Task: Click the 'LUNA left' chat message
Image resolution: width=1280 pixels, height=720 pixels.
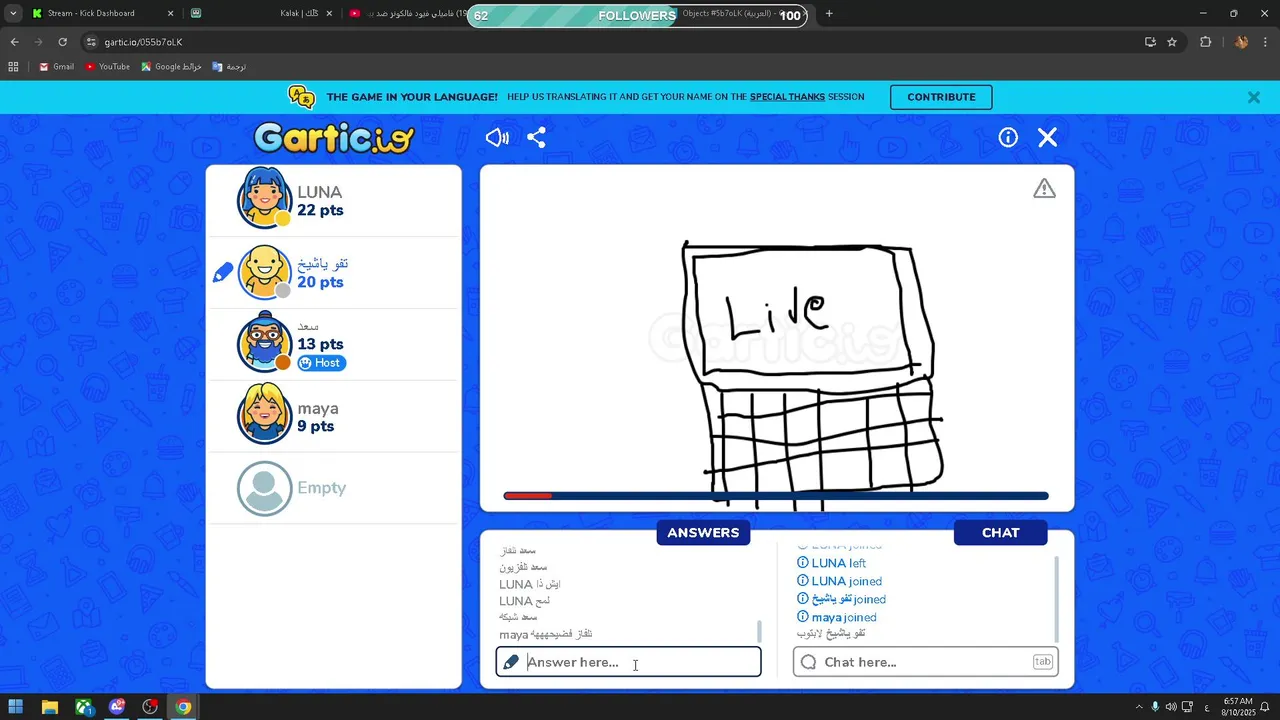Action: 831,563
